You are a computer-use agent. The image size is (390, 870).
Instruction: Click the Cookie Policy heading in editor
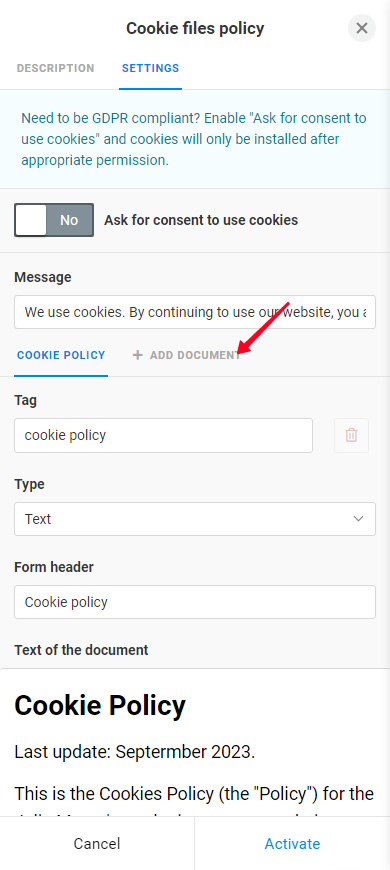(100, 706)
